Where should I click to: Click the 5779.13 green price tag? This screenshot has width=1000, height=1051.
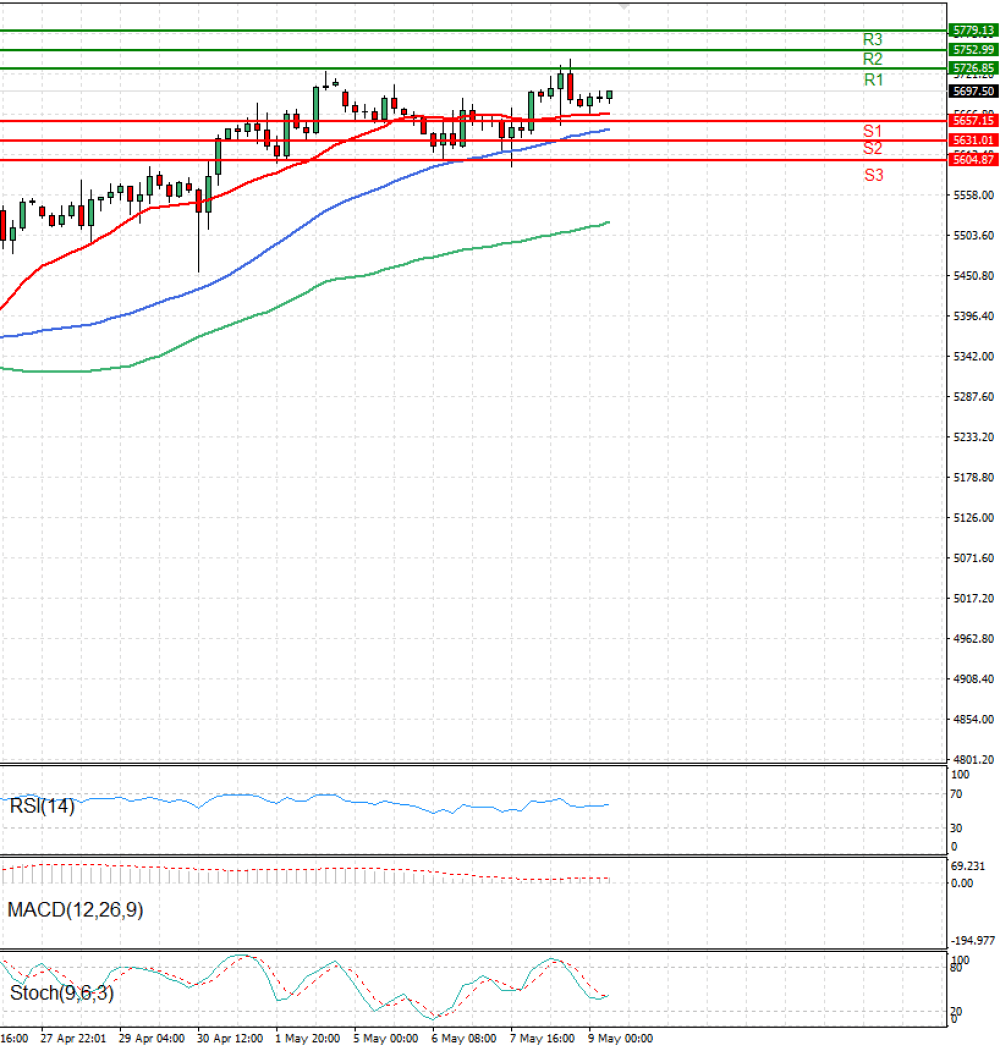pos(973,31)
